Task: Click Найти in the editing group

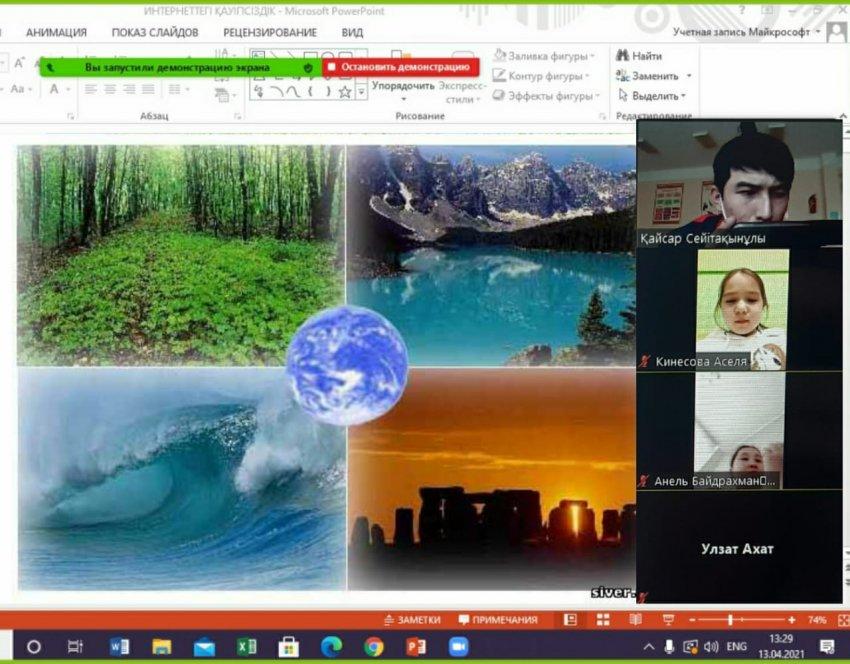Action: click(639, 56)
